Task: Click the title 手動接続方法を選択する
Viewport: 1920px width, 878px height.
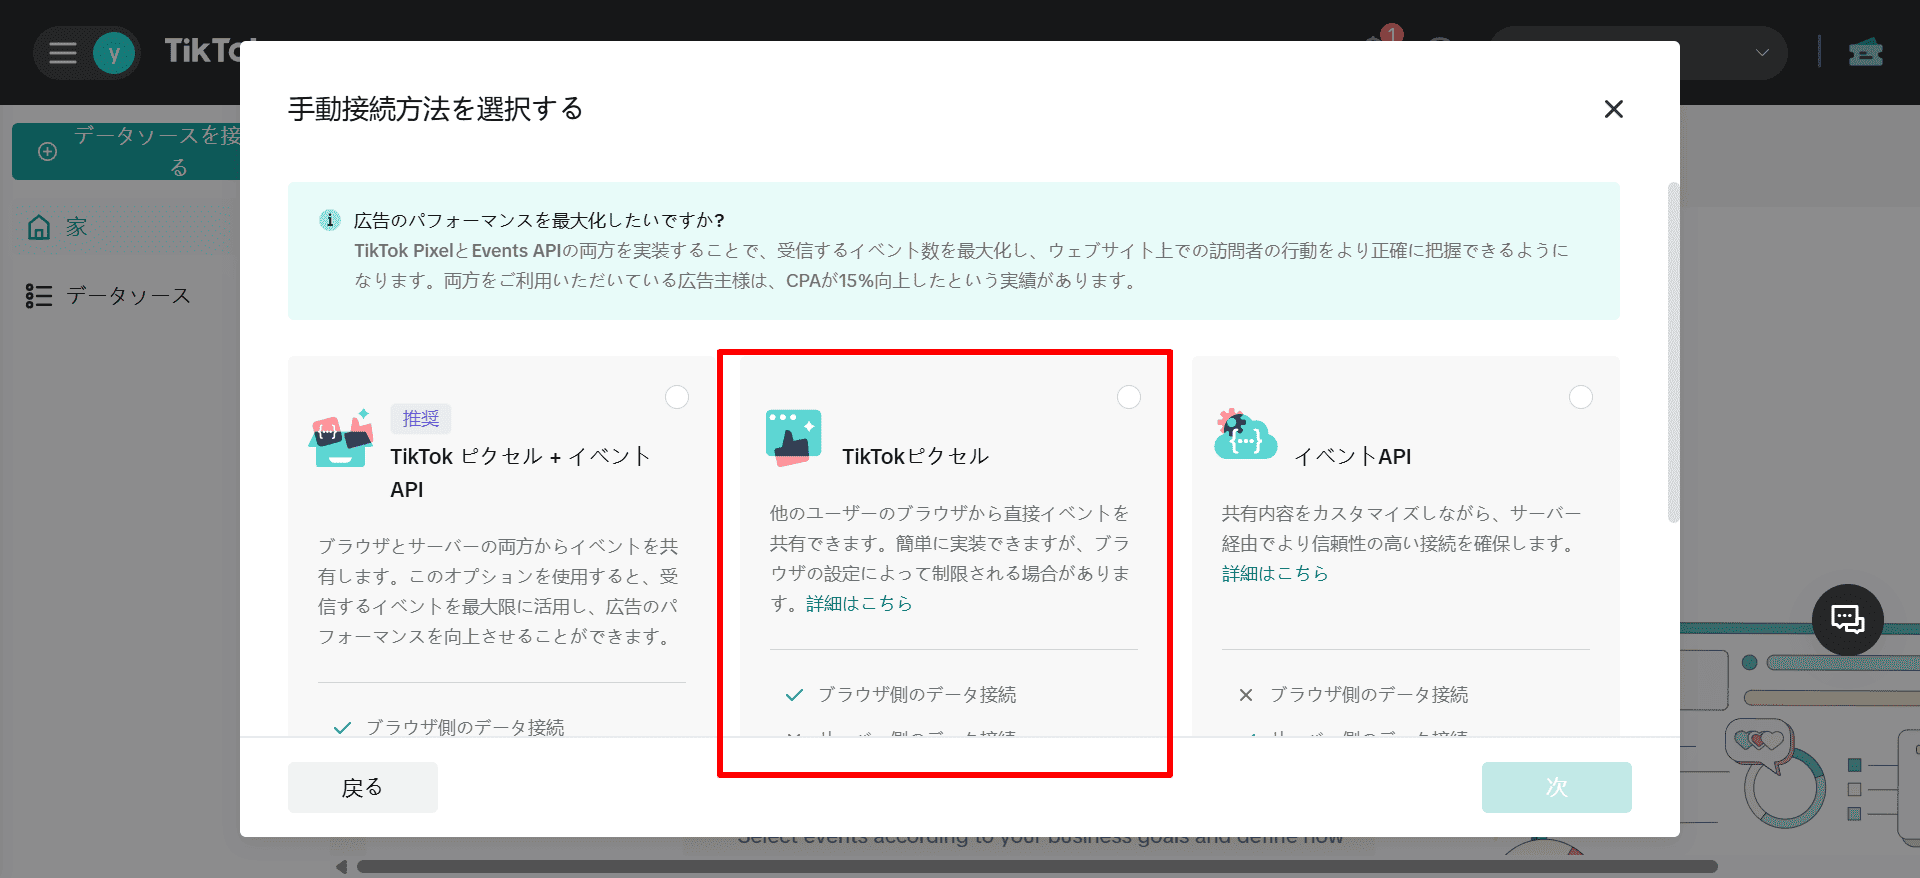Action: [436, 108]
